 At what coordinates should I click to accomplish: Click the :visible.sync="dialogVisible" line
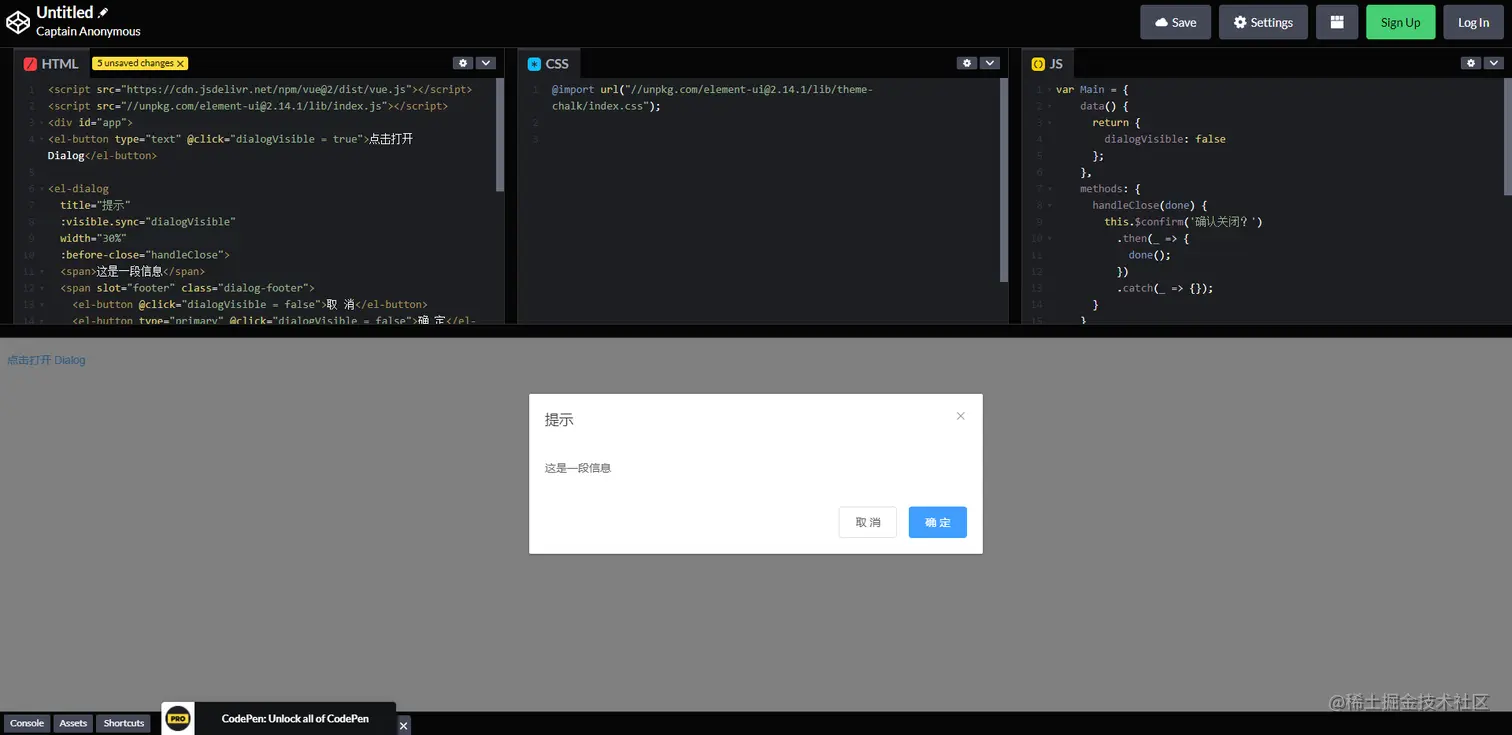[148, 222]
